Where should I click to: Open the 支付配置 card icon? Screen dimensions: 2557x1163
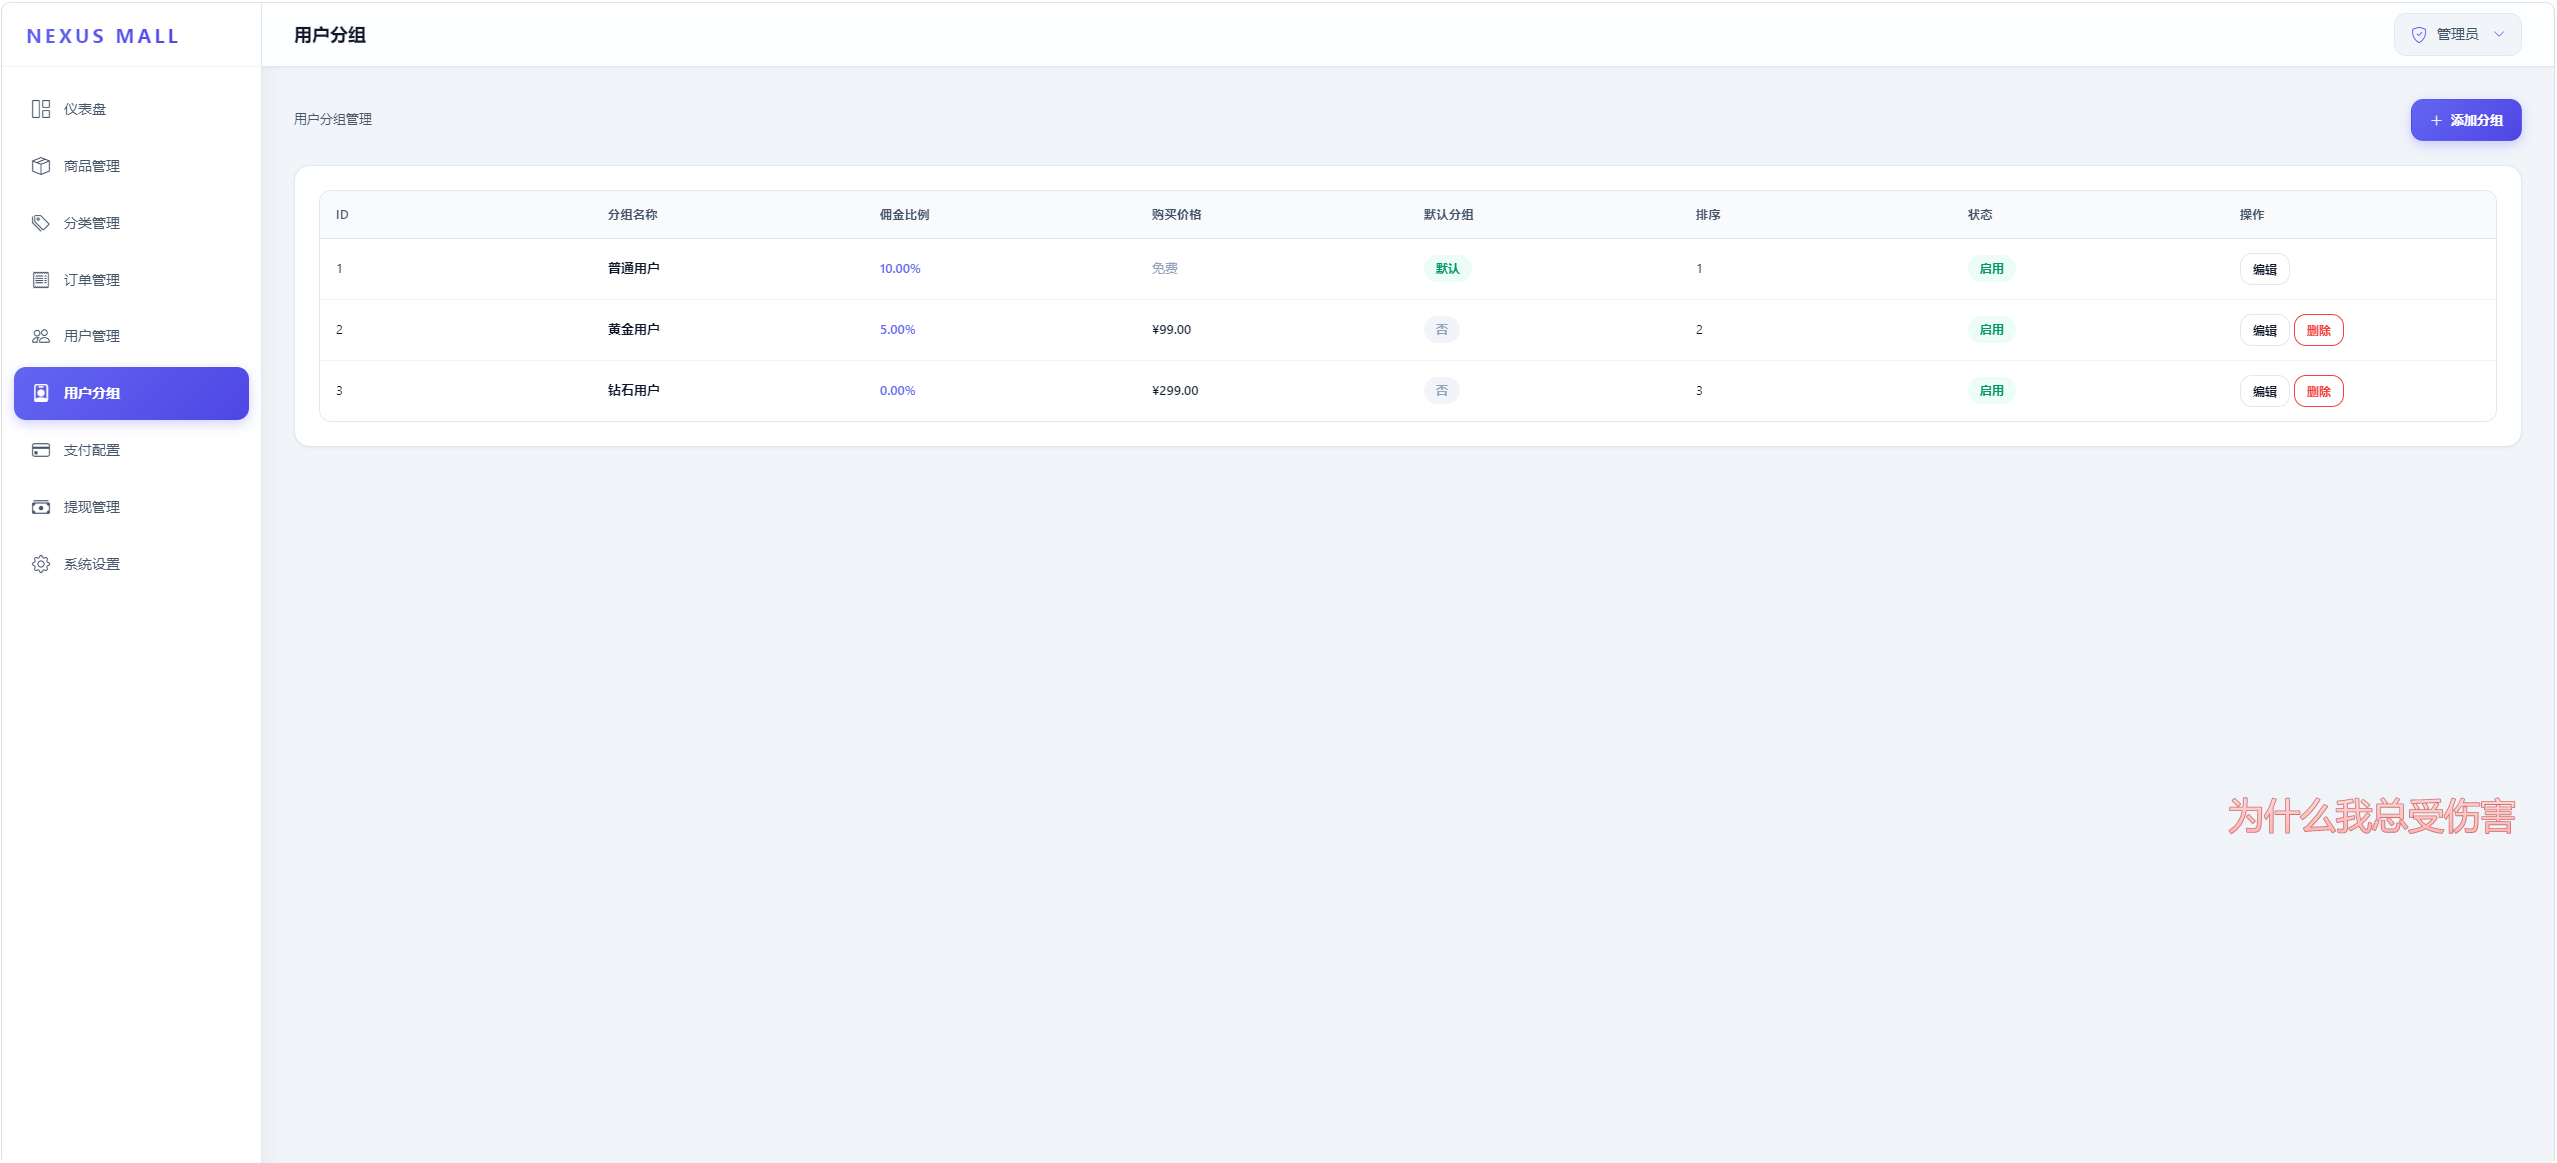(41, 450)
